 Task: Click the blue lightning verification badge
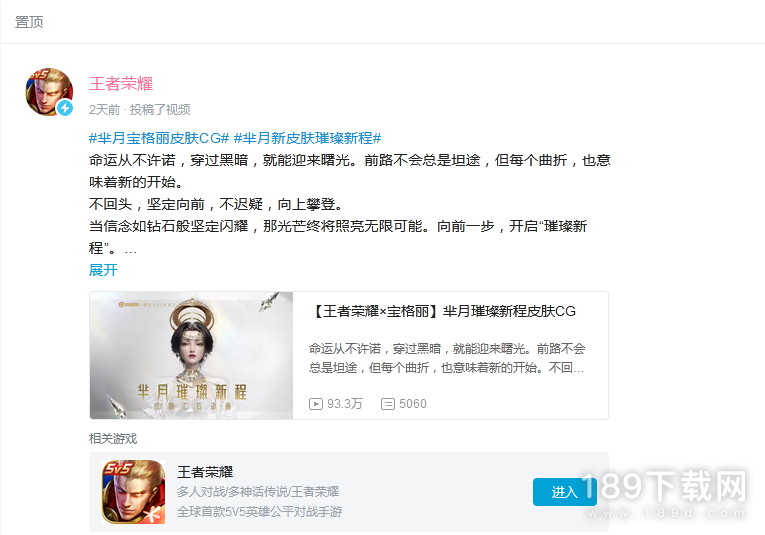pos(65,108)
